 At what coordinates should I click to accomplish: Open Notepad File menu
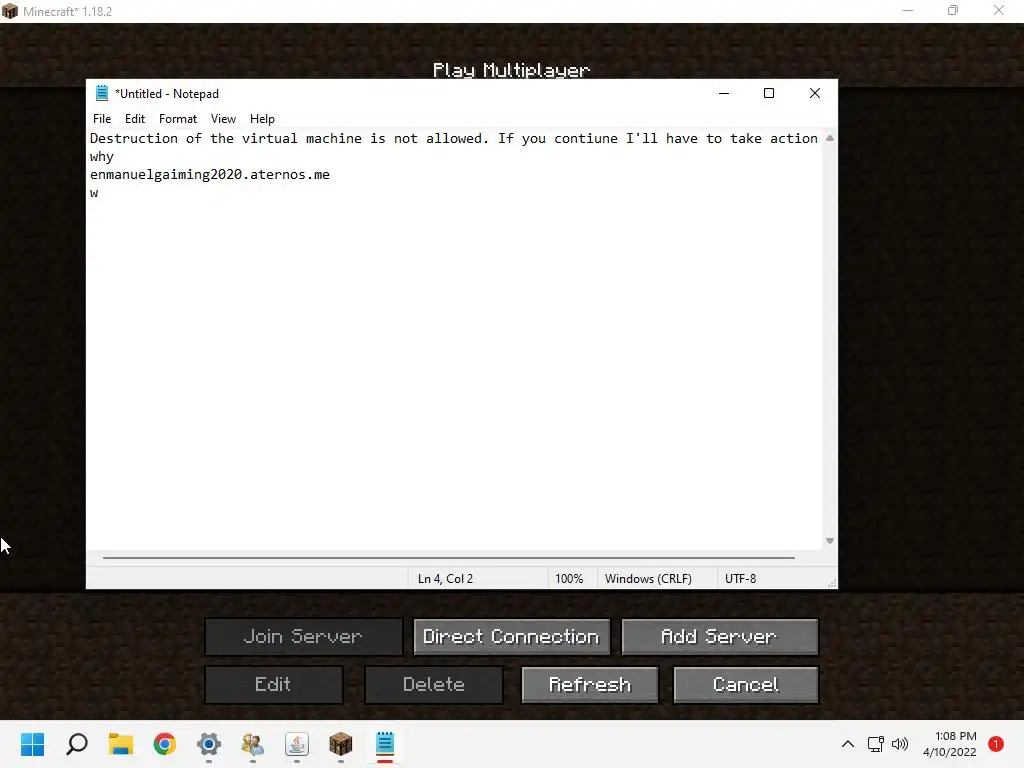(102, 119)
